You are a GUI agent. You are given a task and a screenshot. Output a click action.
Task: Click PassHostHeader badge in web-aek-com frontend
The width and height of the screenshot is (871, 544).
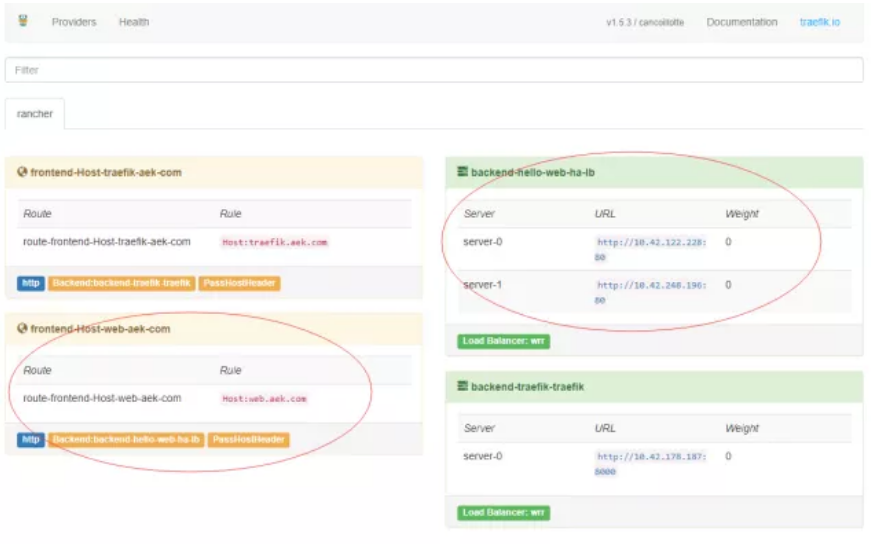[x=248, y=440]
